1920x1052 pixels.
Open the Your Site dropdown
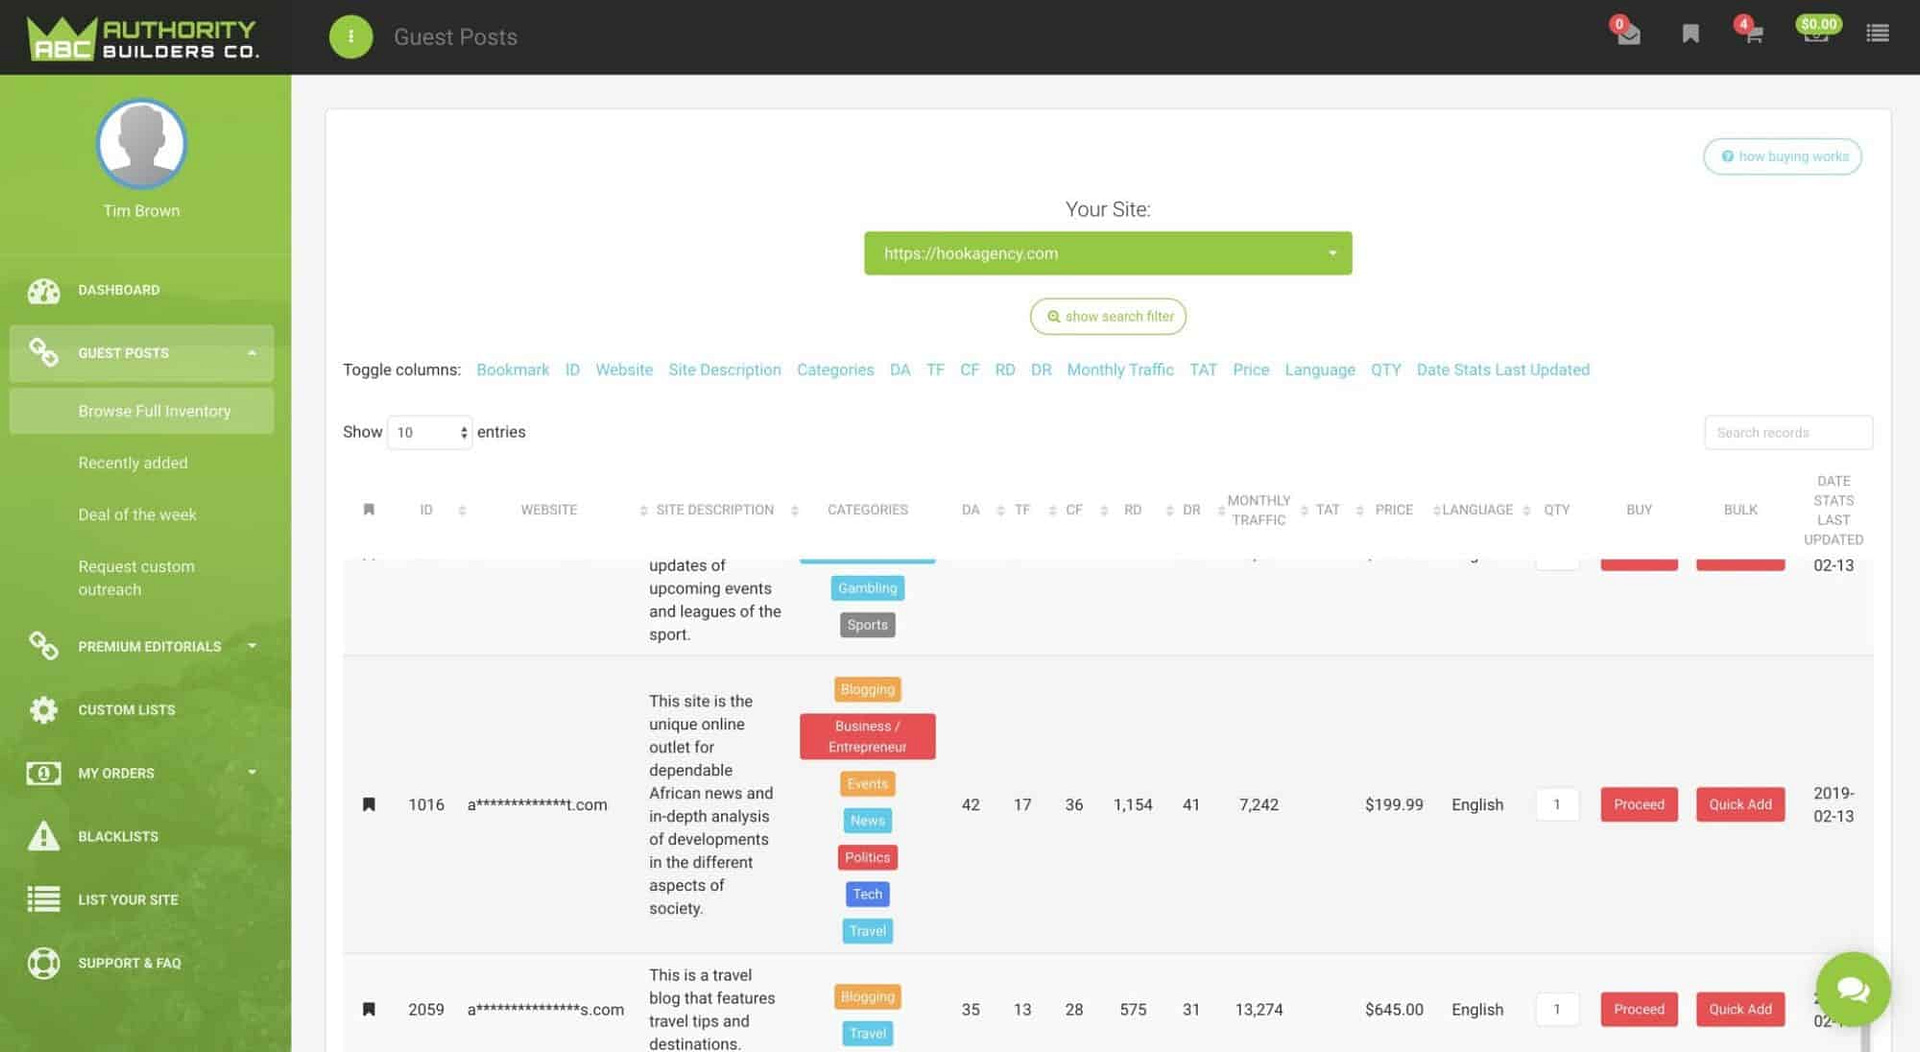coord(1107,254)
